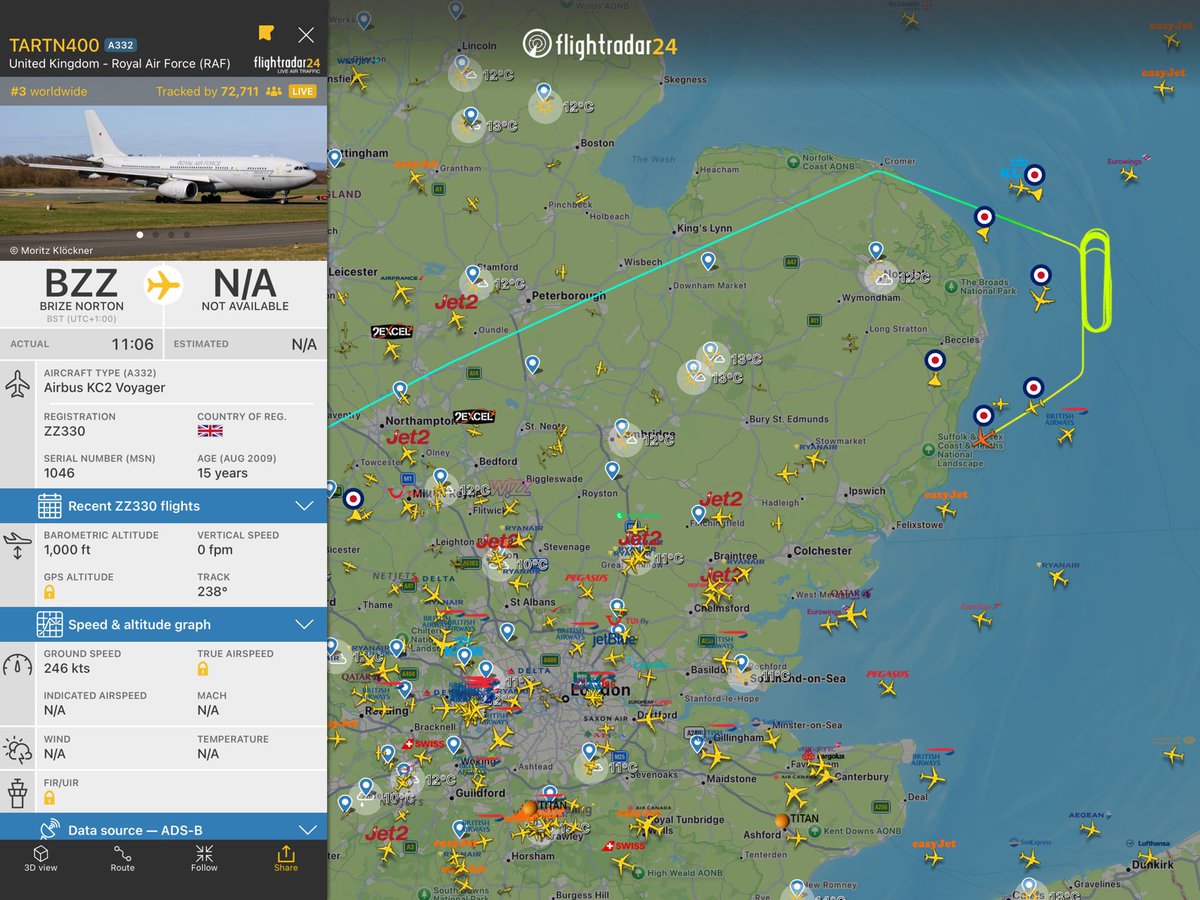Tap the photo carousel page dots
The width and height of the screenshot is (1200, 900).
point(164,235)
